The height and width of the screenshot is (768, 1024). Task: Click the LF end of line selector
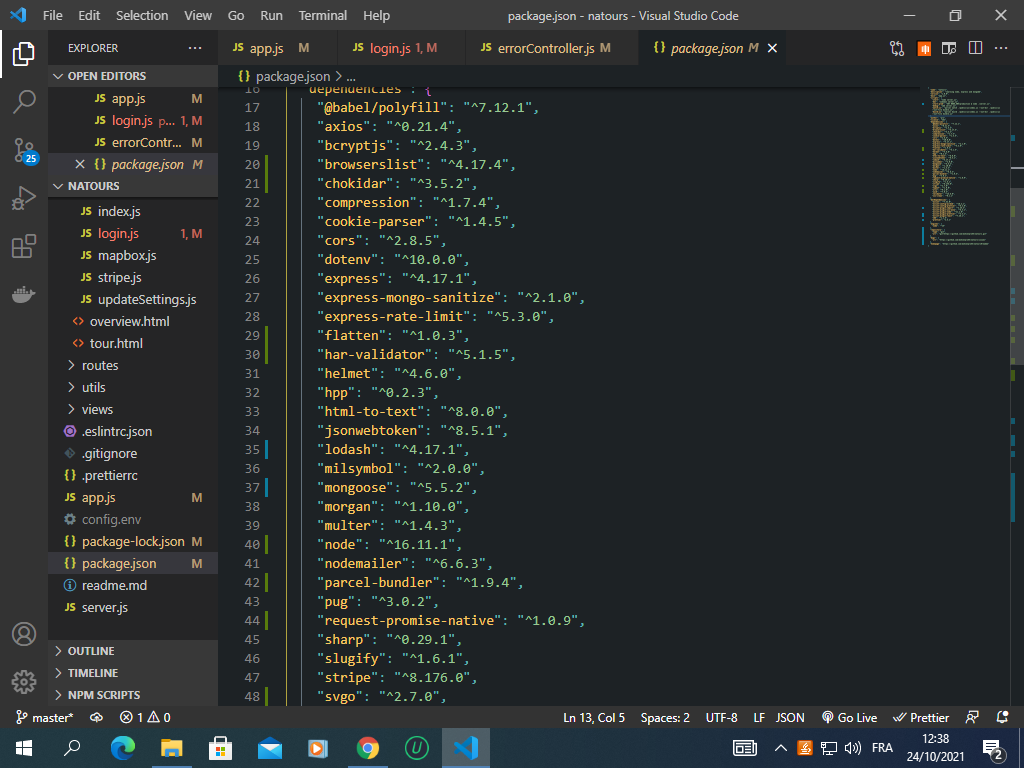pos(759,717)
